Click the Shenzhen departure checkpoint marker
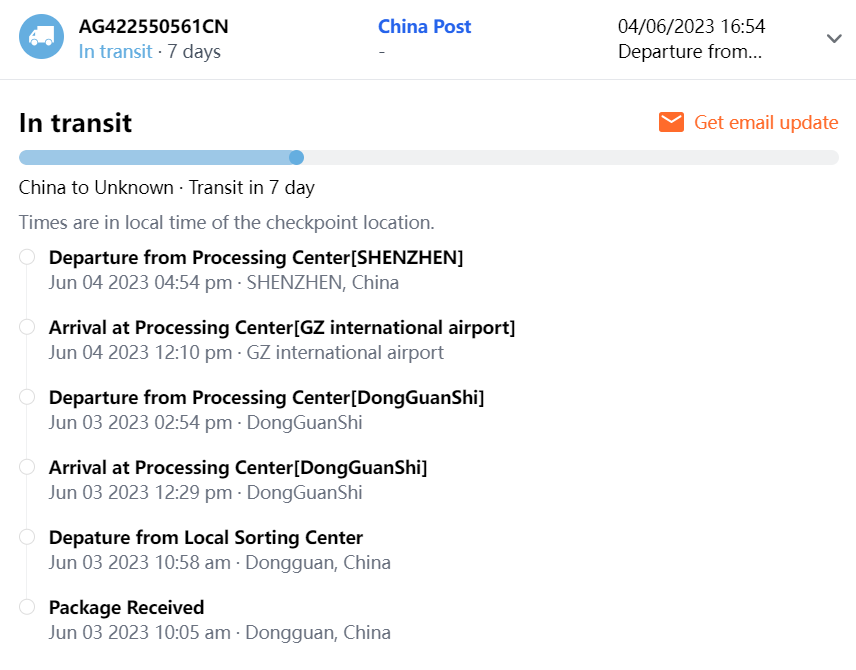The width and height of the screenshot is (856, 670). click(x=27, y=258)
